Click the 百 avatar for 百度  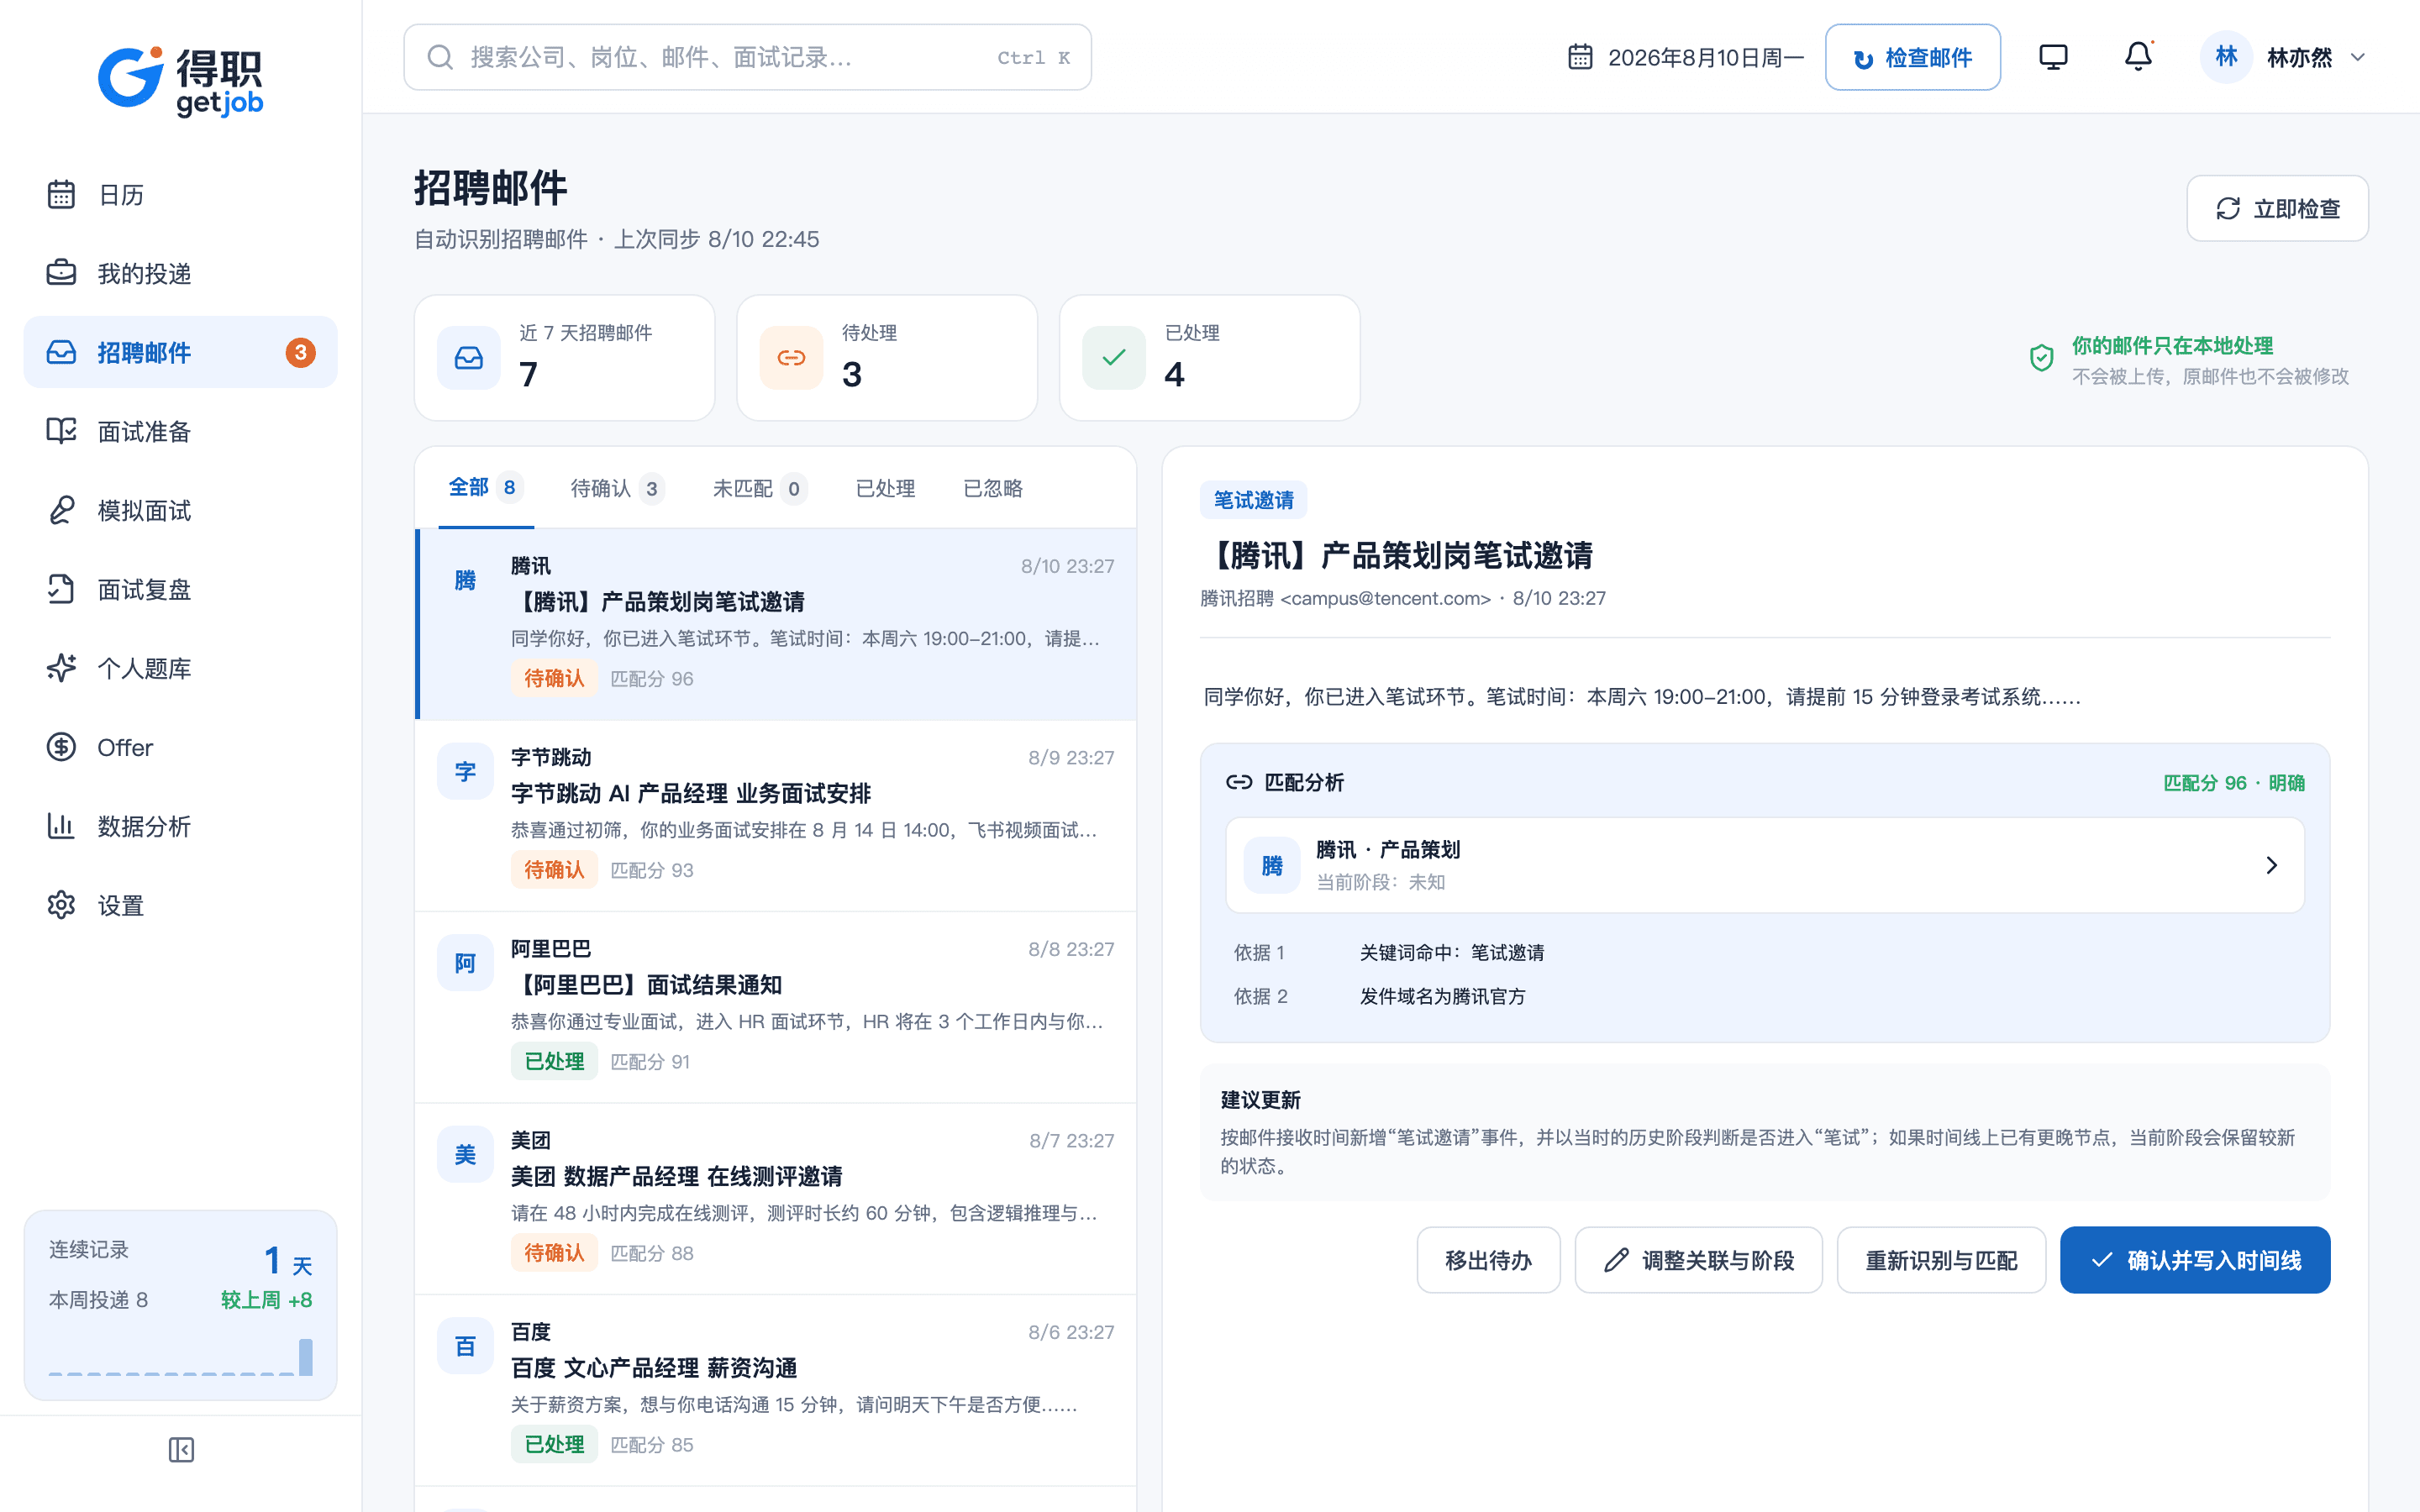[465, 1346]
